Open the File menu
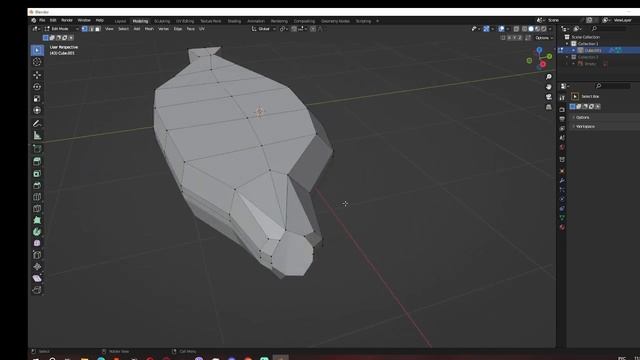This screenshot has height=360, width=640. [42, 20]
